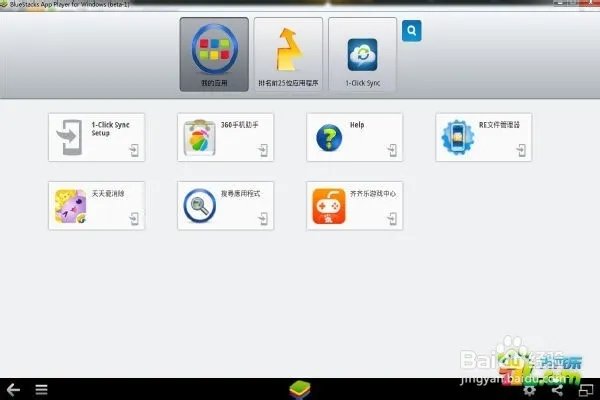Click the 1-Click Sync Setup label
The image size is (600, 400).
(110, 129)
